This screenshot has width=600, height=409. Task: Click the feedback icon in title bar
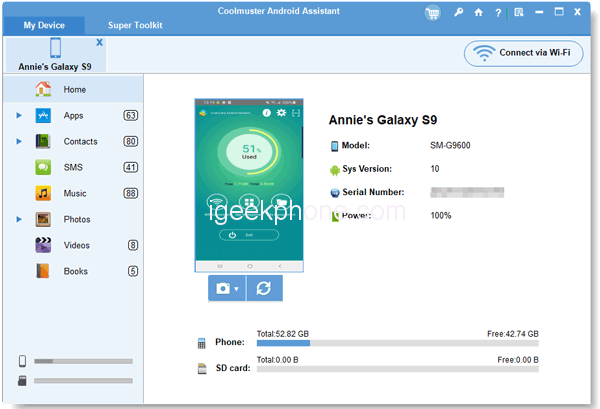pyautogui.click(x=518, y=12)
